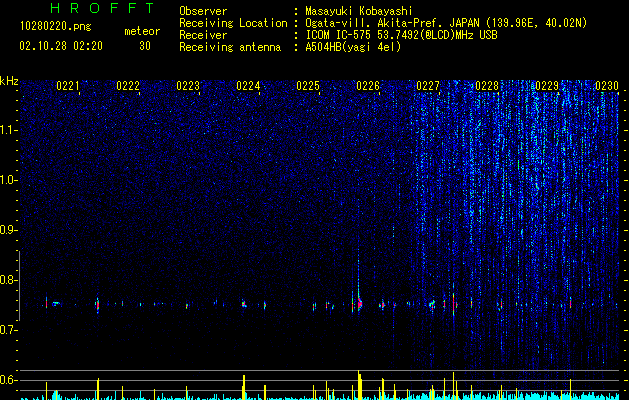Select the ICOM IC-575 53.7492 MHz receiver text
This screenshot has height=400, width=629.
pos(401,35)
